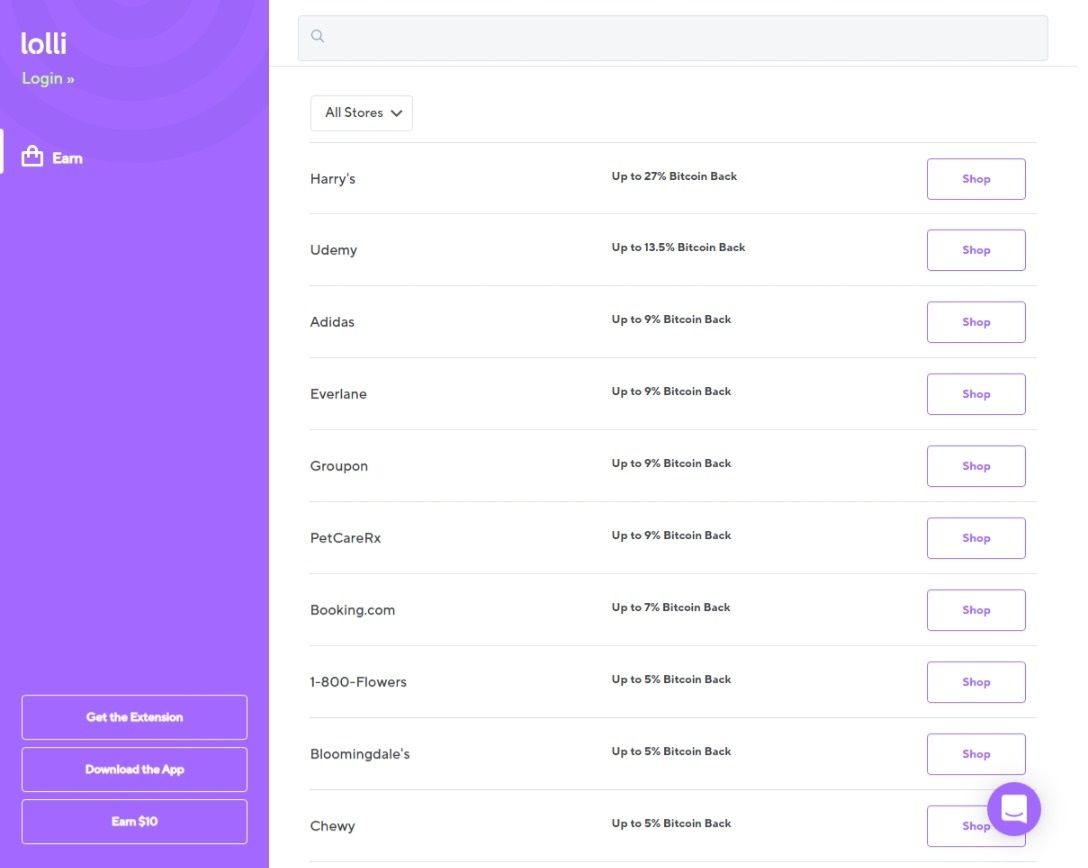Click Groupon's 9% Bitcoin Back offer
This screenshot has width=1088, height=868.
671,463
